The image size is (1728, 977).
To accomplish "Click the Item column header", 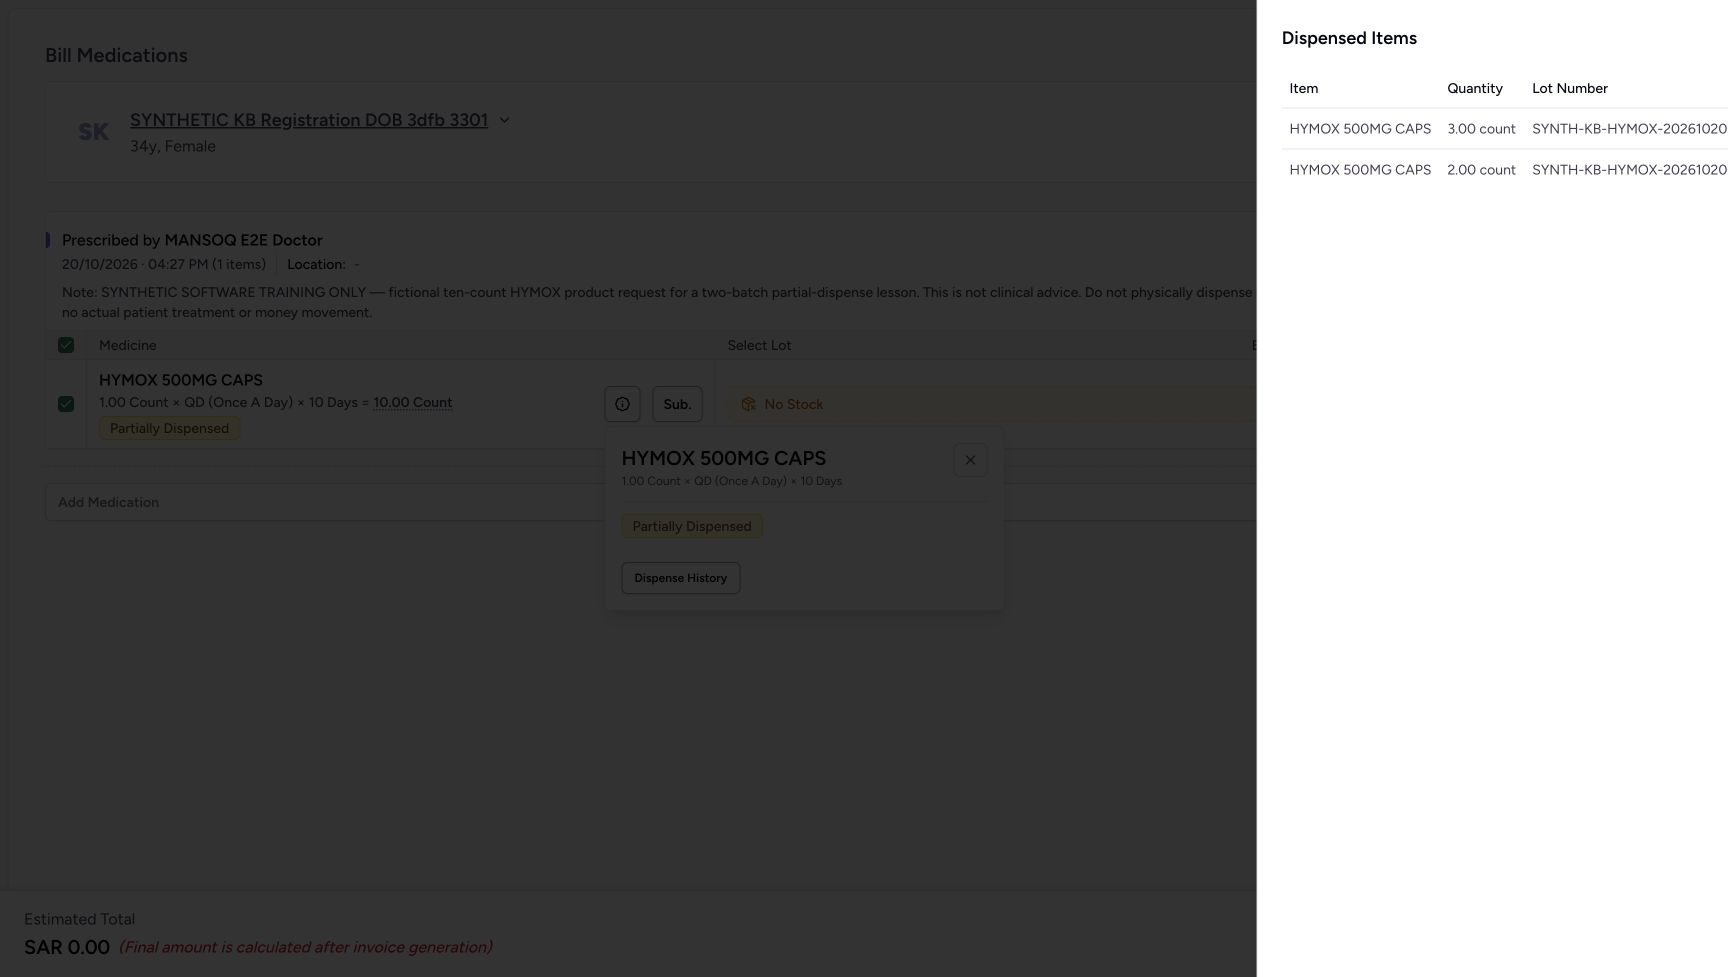I will coord(1304,88).
